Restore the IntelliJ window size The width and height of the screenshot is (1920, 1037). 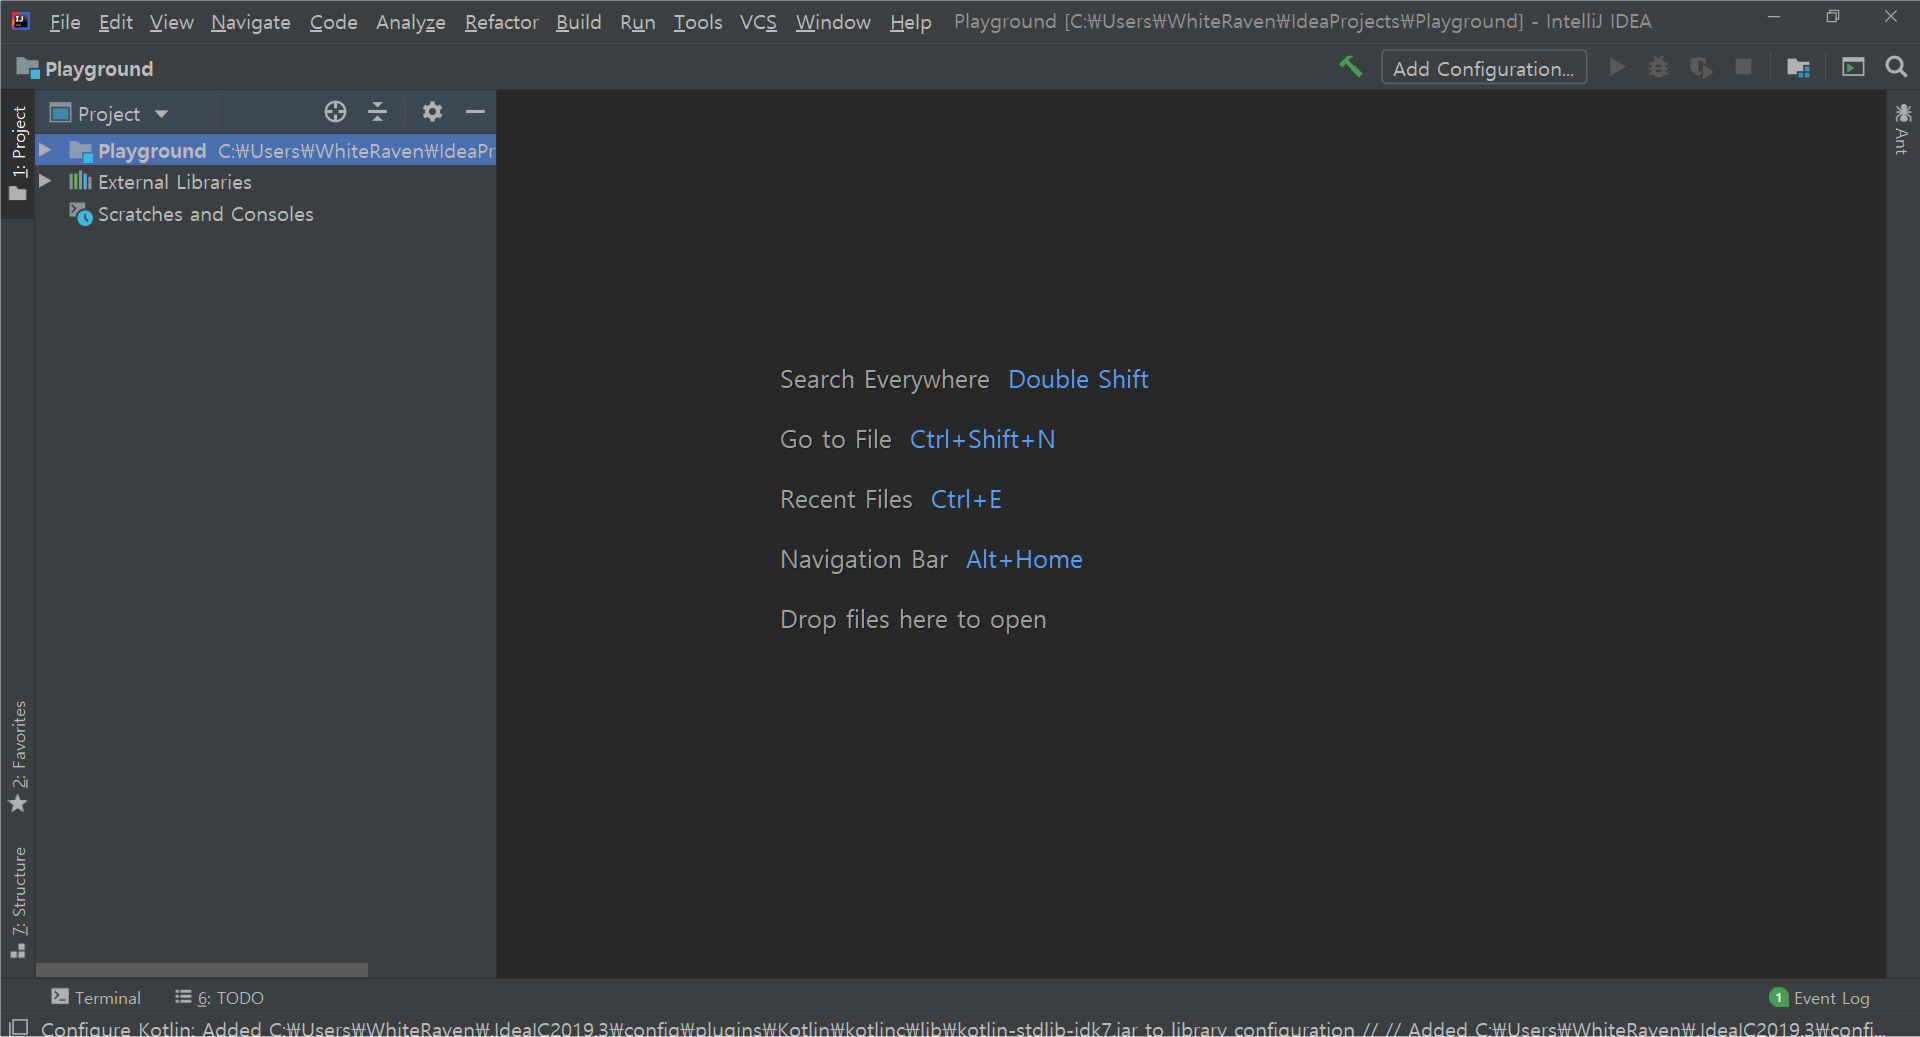1832,17
